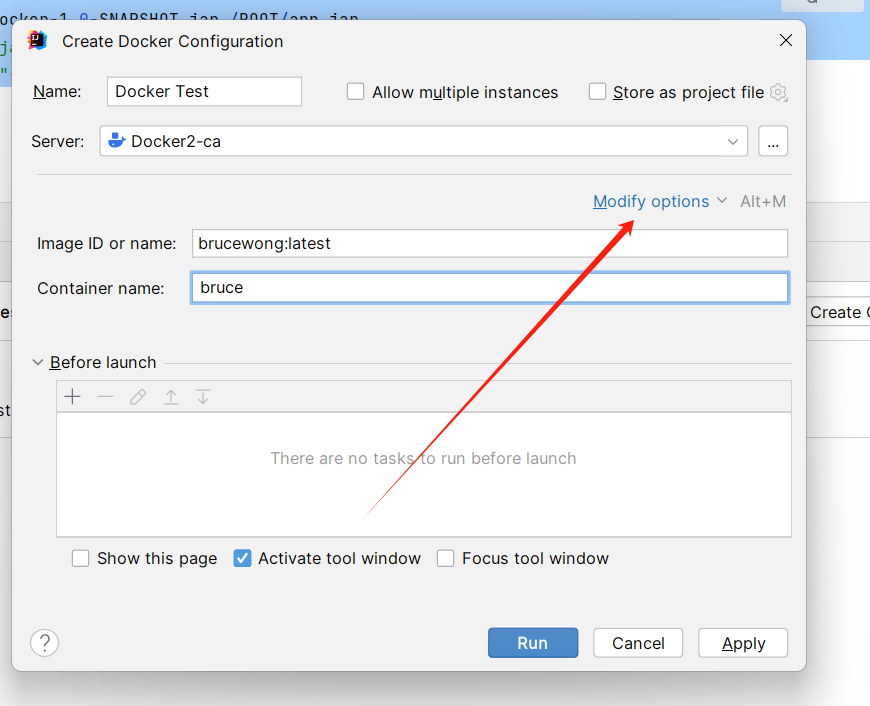Click the IntelliJ IDEA logo in title bar
The image size is (870, 706).
click(x=37, y=41)
